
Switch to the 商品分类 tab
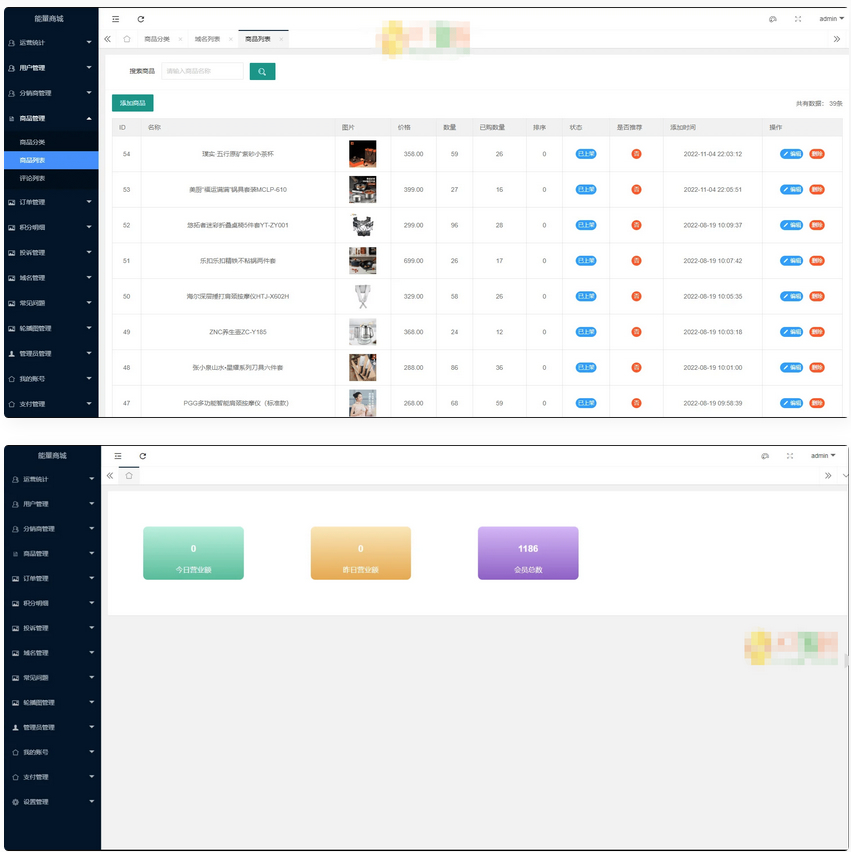click(157, 39)
